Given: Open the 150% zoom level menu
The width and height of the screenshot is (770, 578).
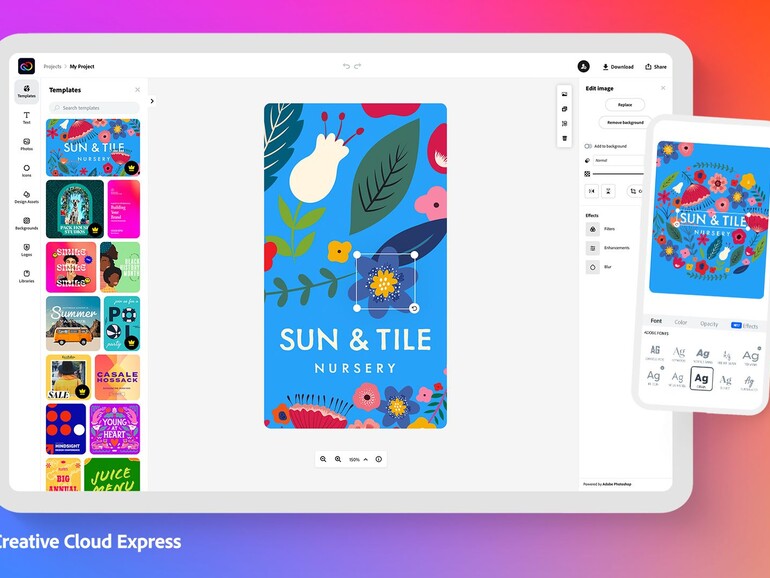Looking at the screenshot, I should coord(358,460).
